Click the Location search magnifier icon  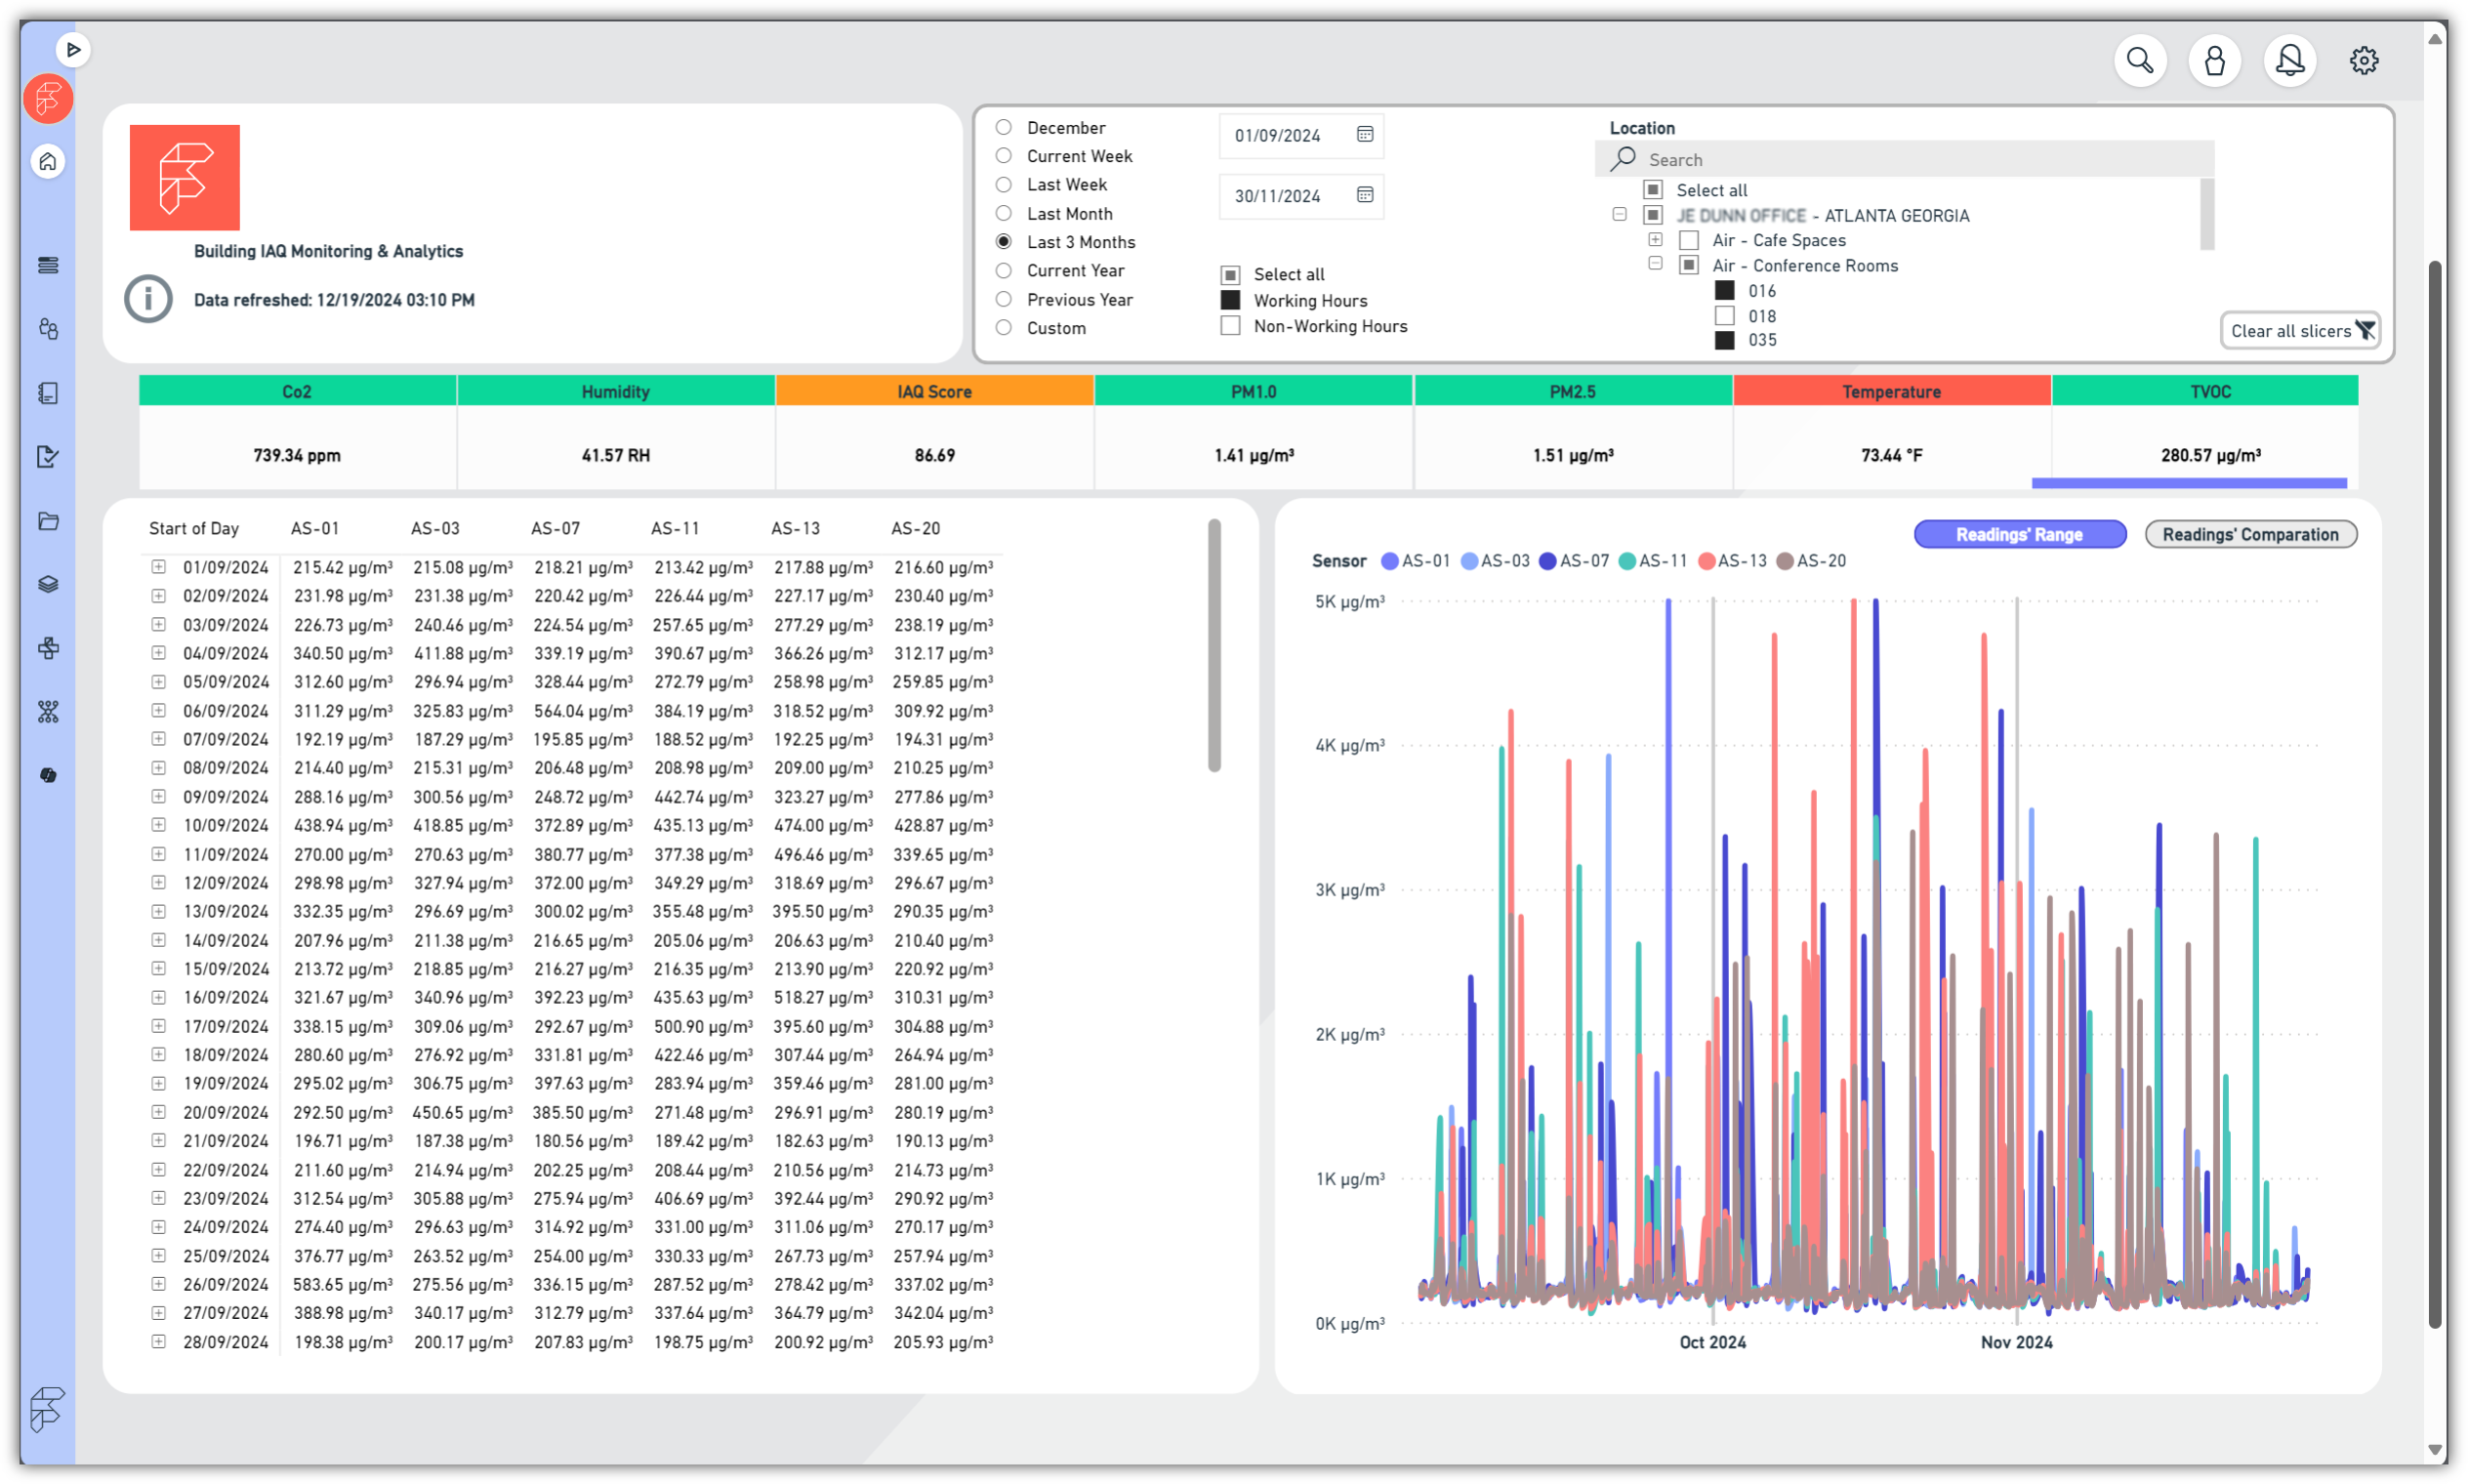pos(1624,159)
